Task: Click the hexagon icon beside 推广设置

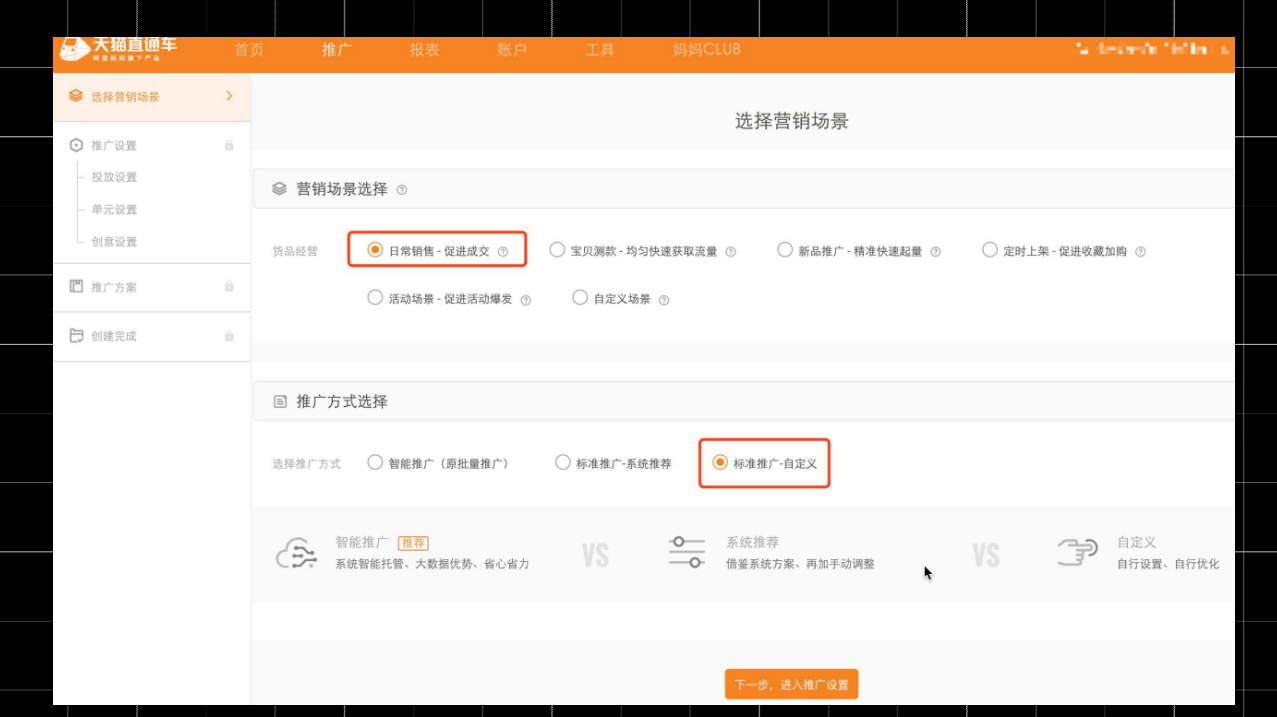Action: coord(76,145)
